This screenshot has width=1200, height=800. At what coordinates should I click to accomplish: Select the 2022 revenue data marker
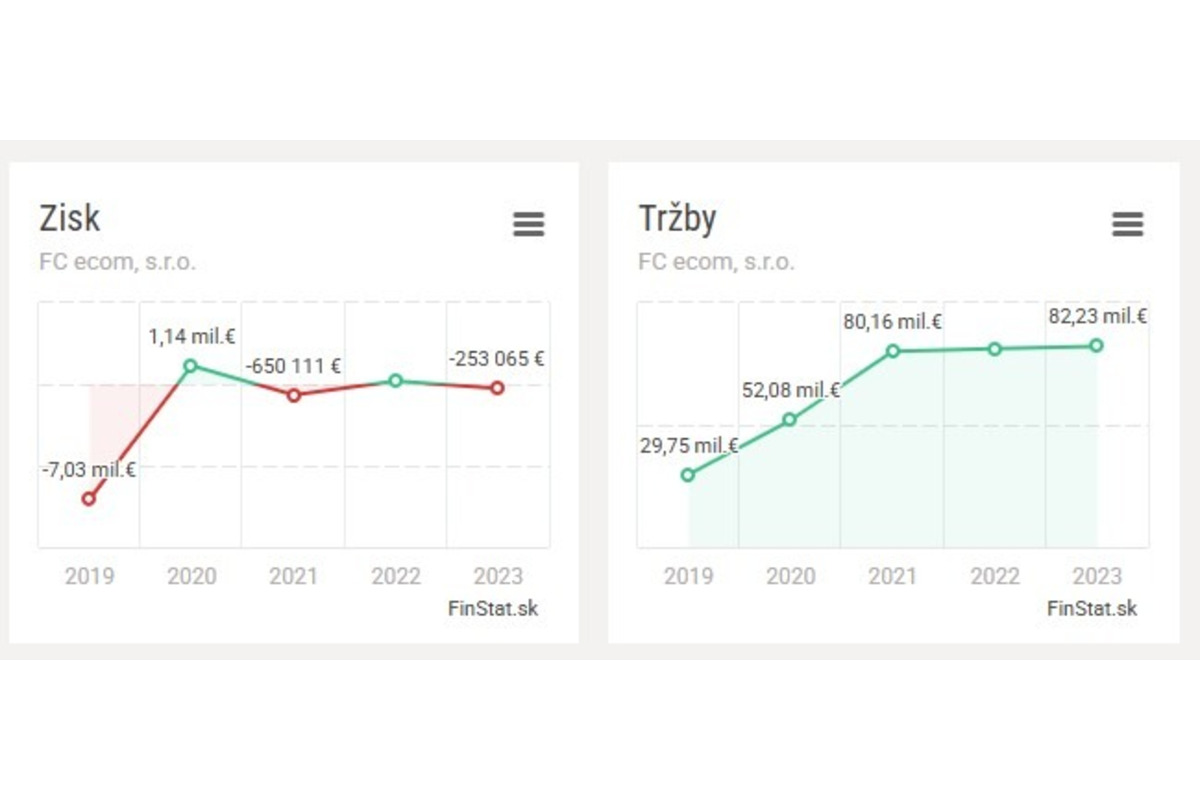(x=995, y=349)
